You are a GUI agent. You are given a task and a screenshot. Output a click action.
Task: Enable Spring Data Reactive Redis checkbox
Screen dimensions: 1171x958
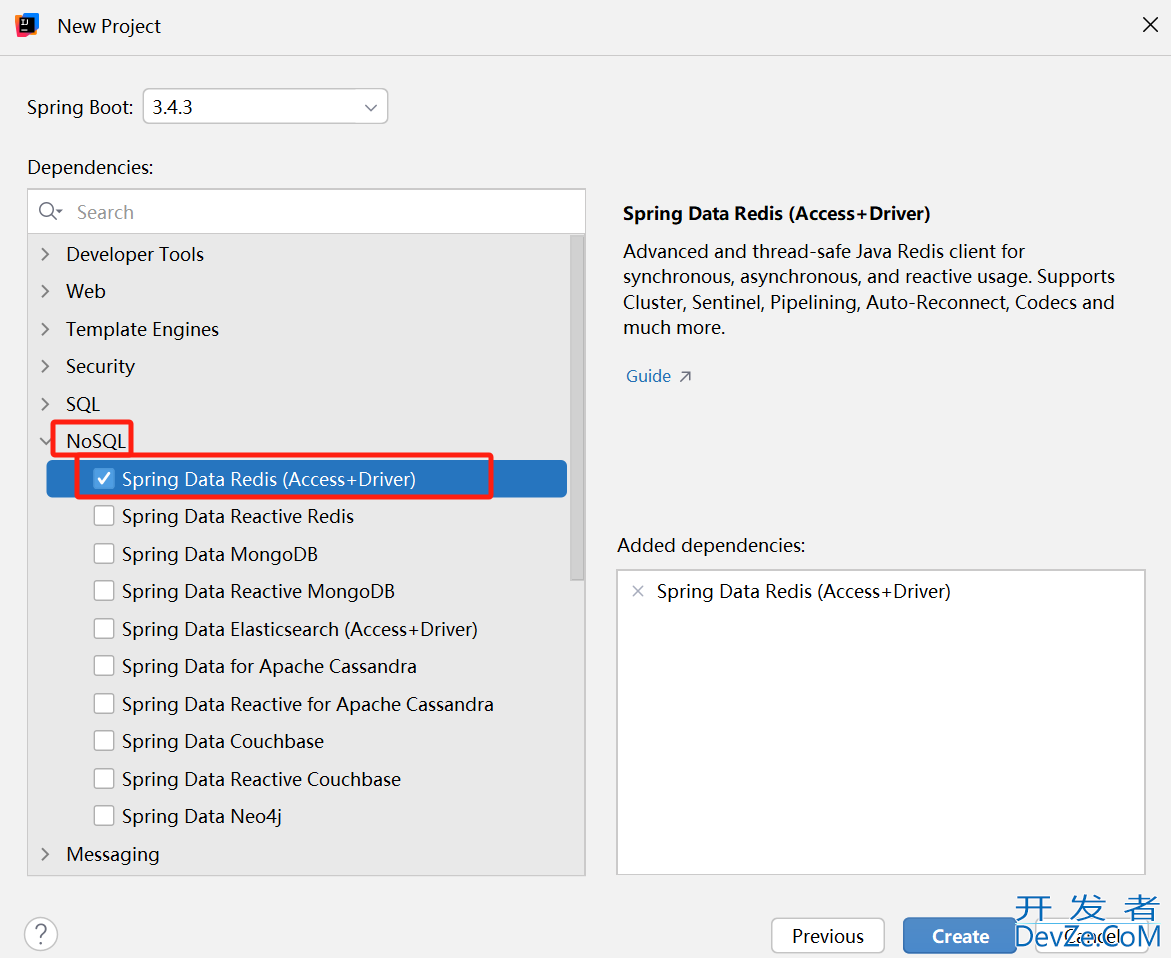(x=104, y=516)
